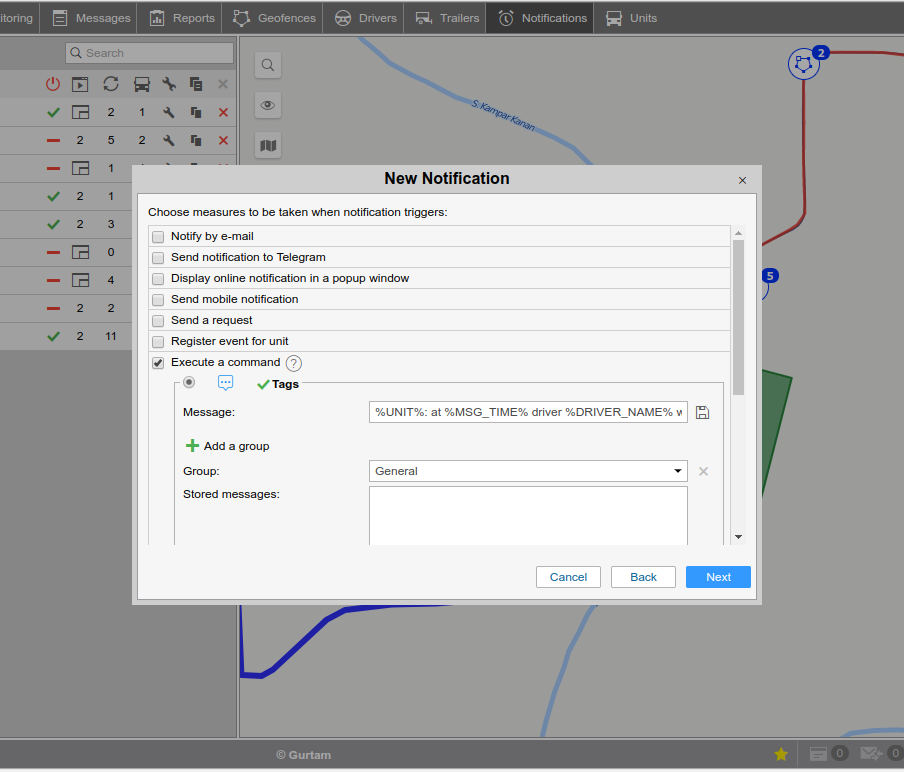The image size is (904, 772).
Task: Click the chat bubble message type icon
Action: (x=226, y=383)
